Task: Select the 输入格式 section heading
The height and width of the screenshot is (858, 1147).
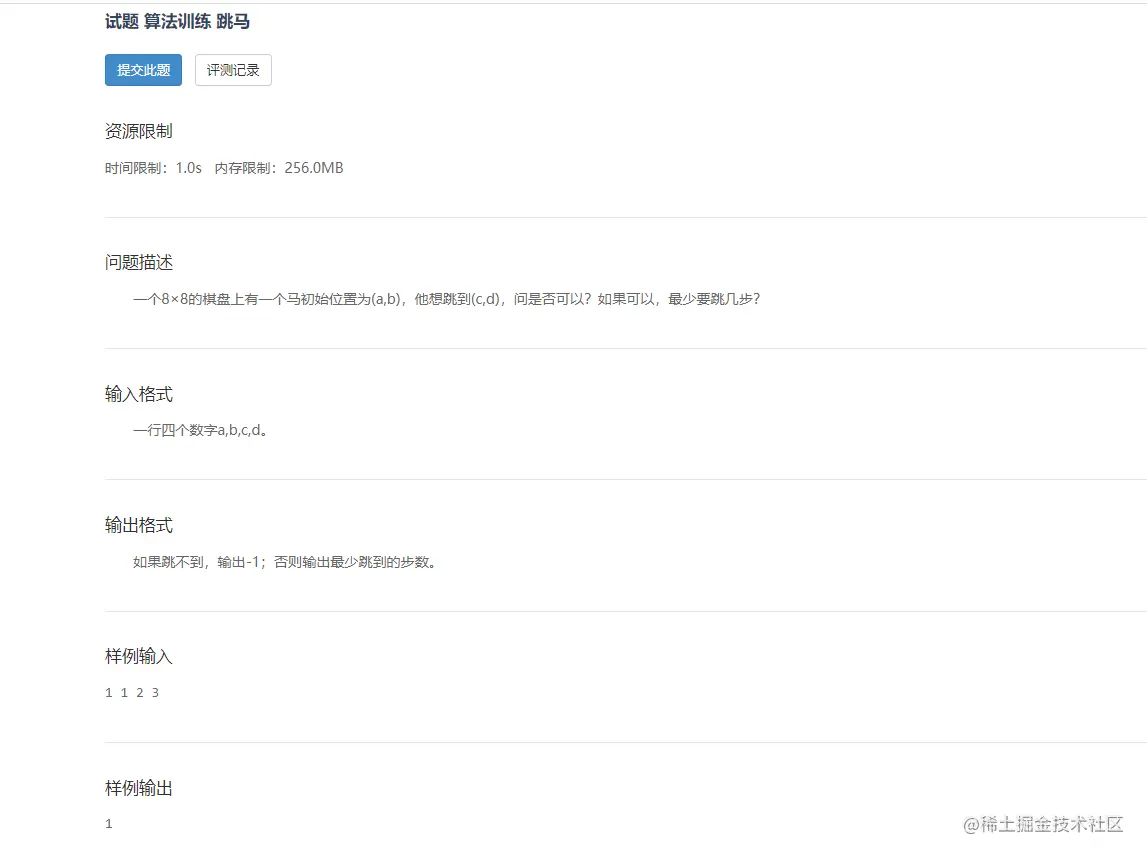Action: tap(139, 394)
